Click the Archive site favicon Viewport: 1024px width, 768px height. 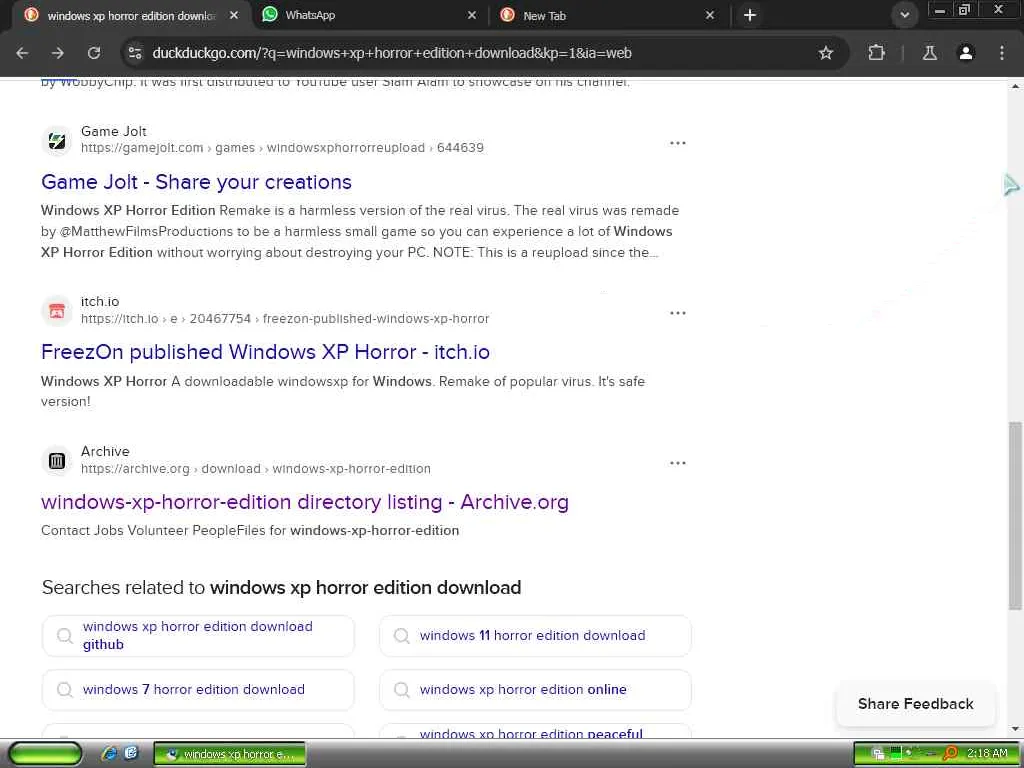[57, 461]
